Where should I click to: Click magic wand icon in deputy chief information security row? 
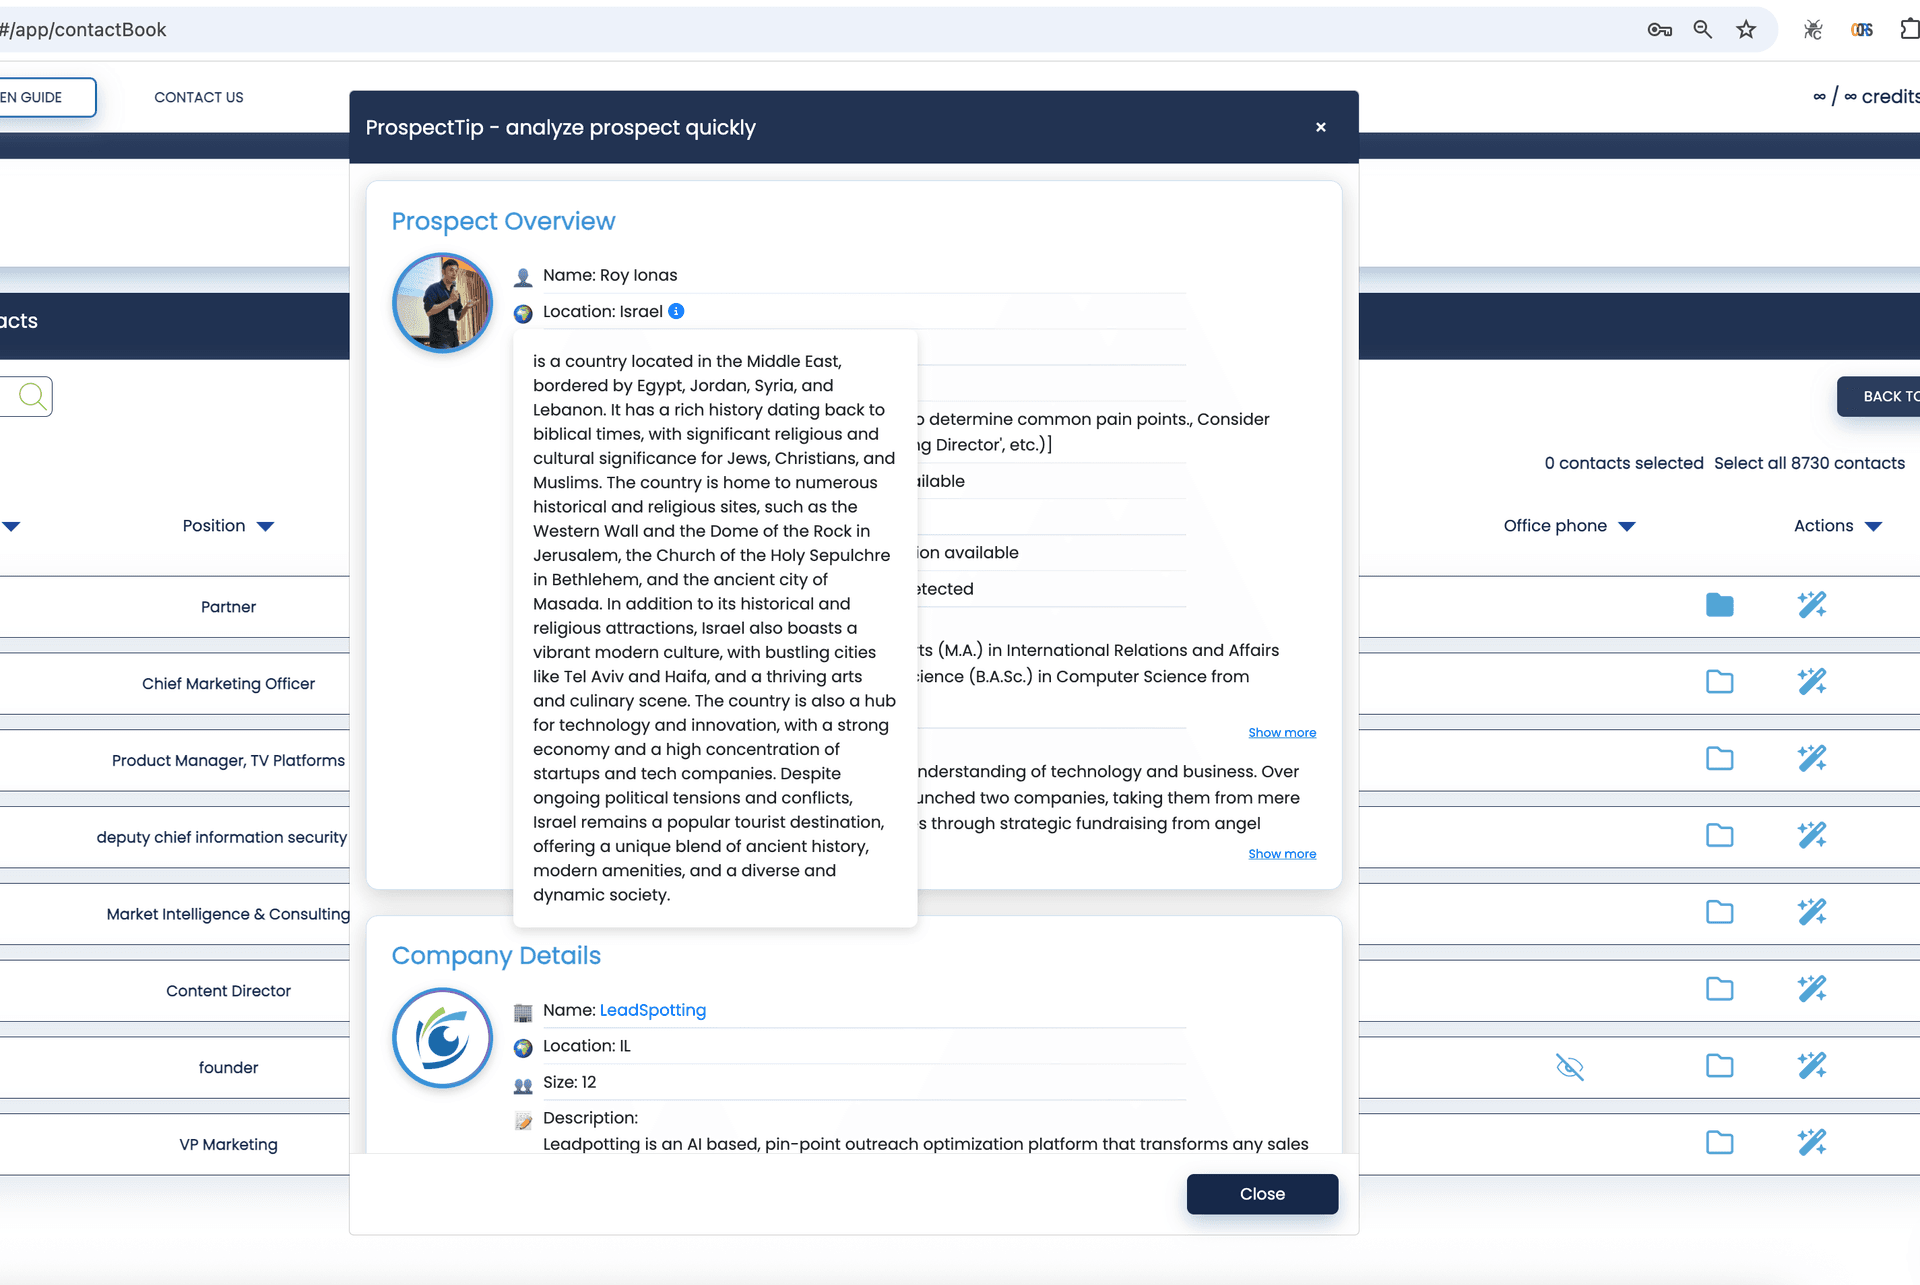(x=1812, y=835)
